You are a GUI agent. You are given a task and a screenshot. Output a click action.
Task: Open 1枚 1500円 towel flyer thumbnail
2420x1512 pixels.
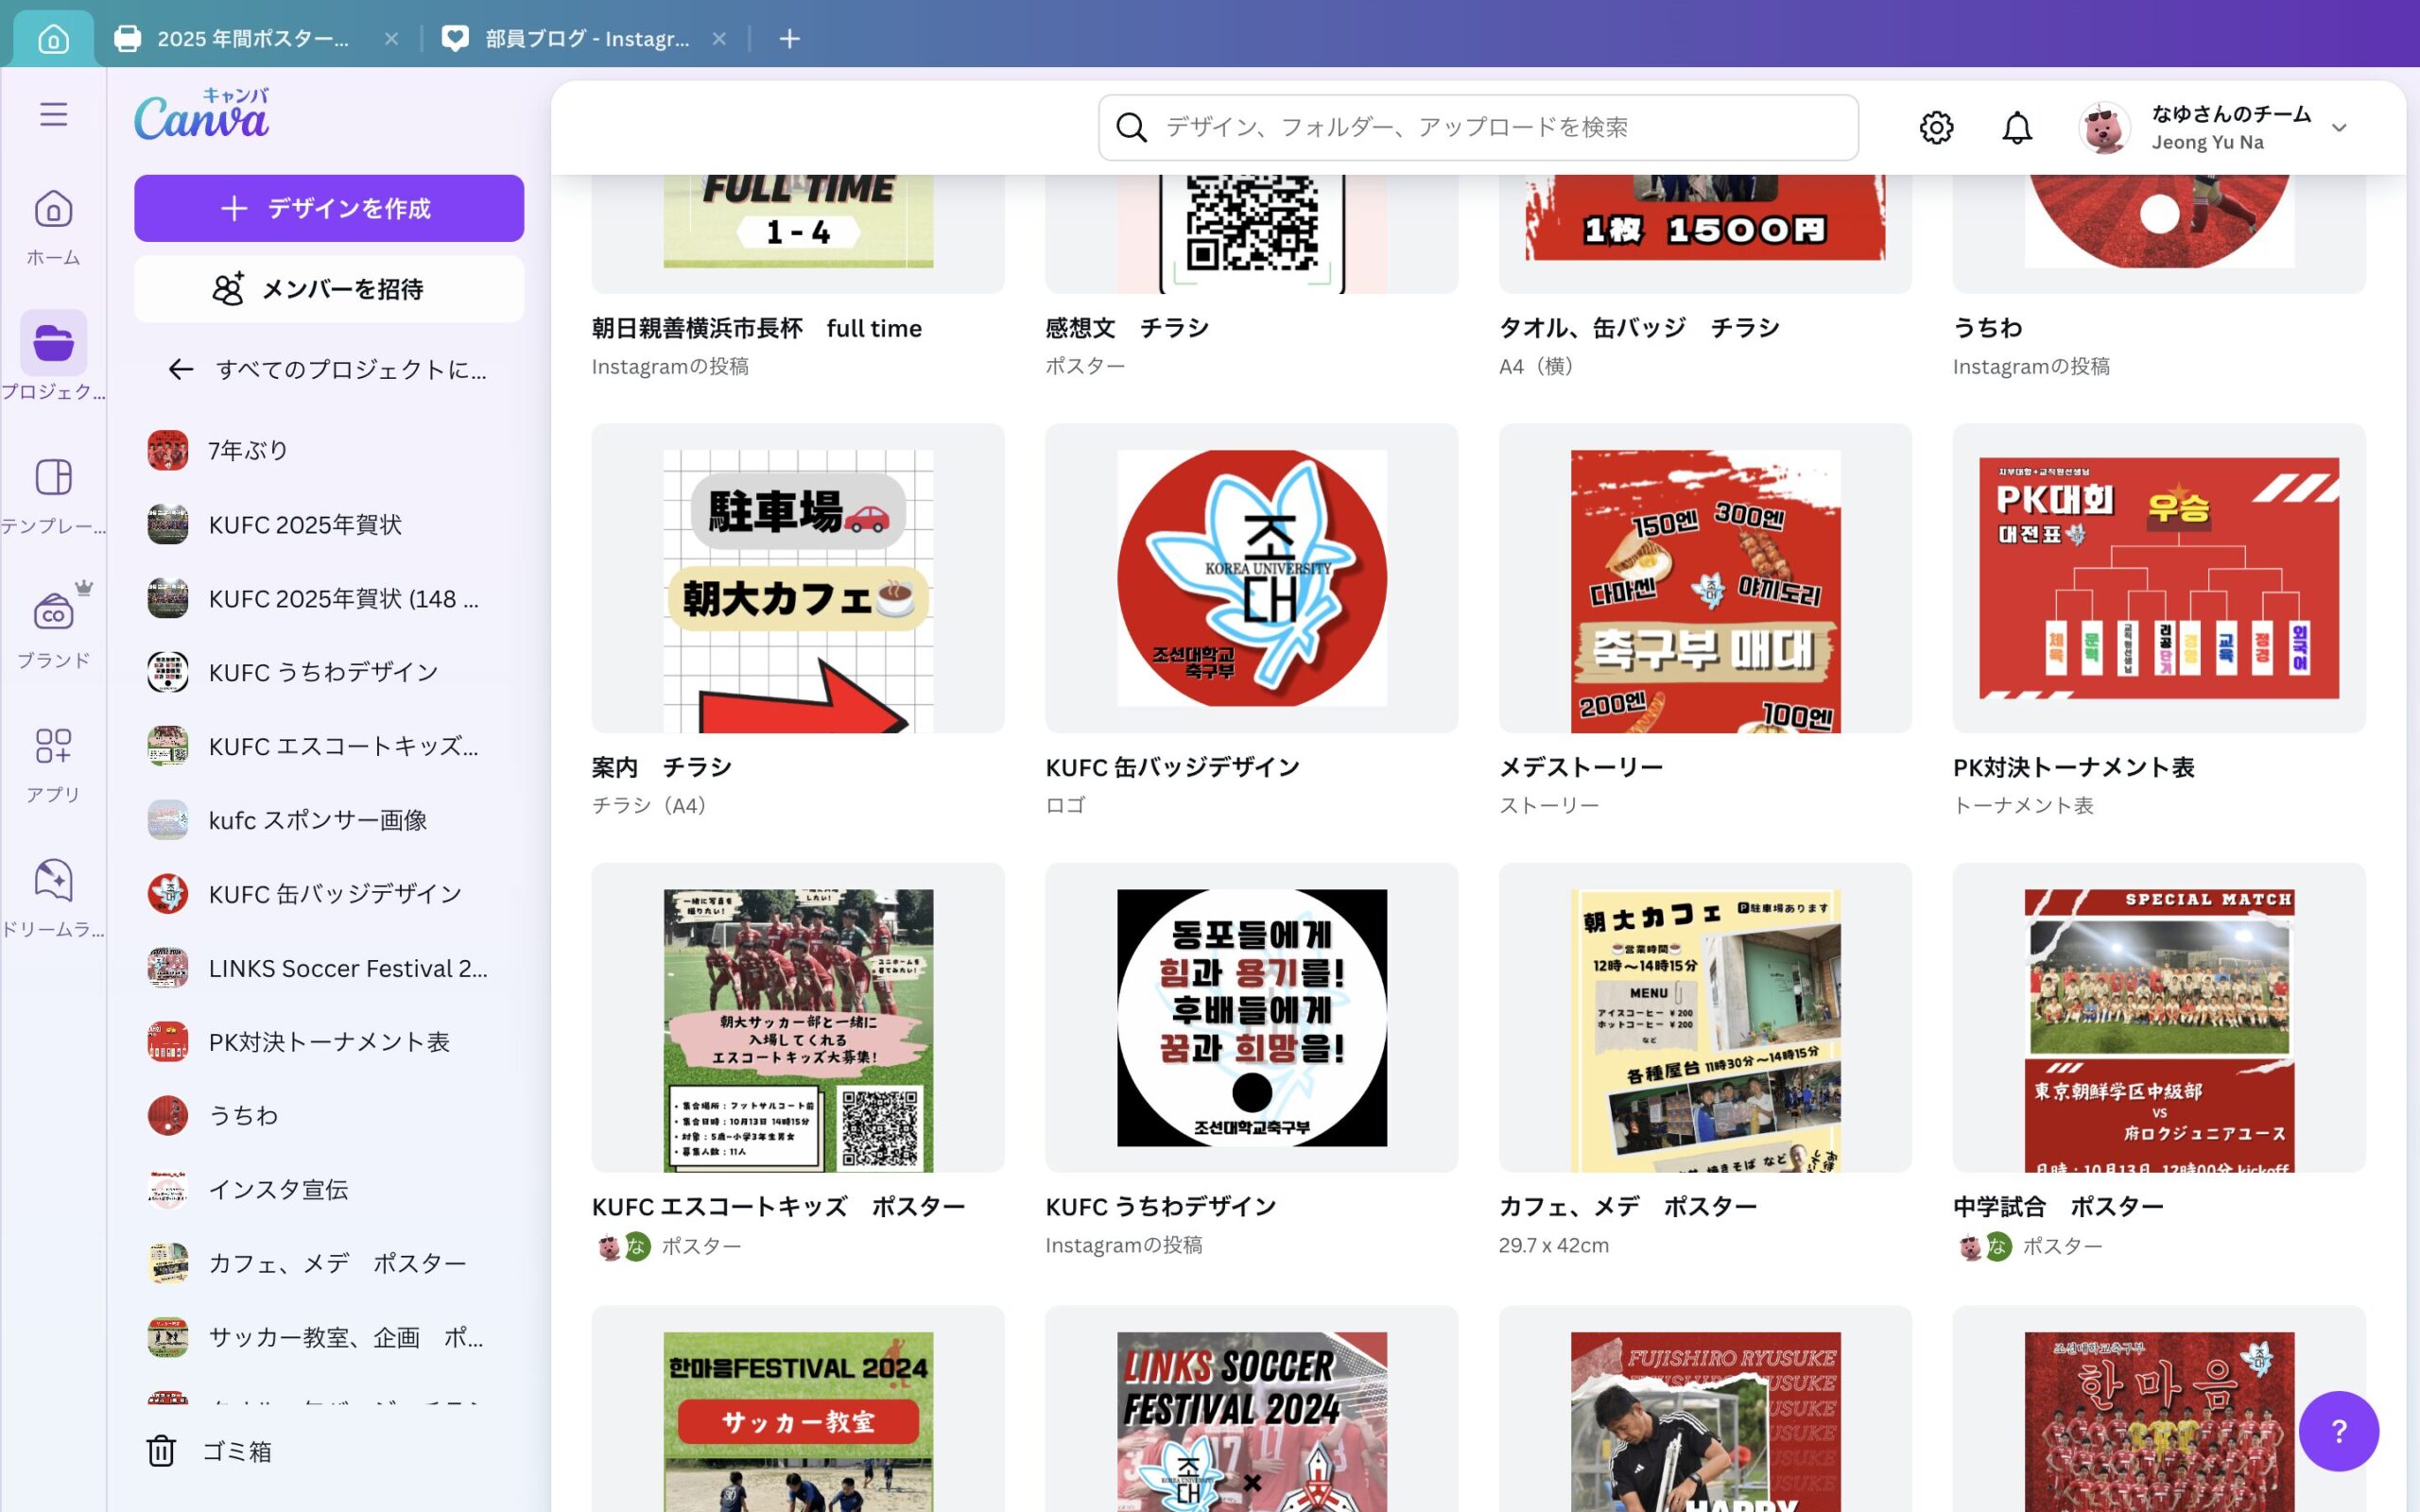click(x=1705, y=234)
